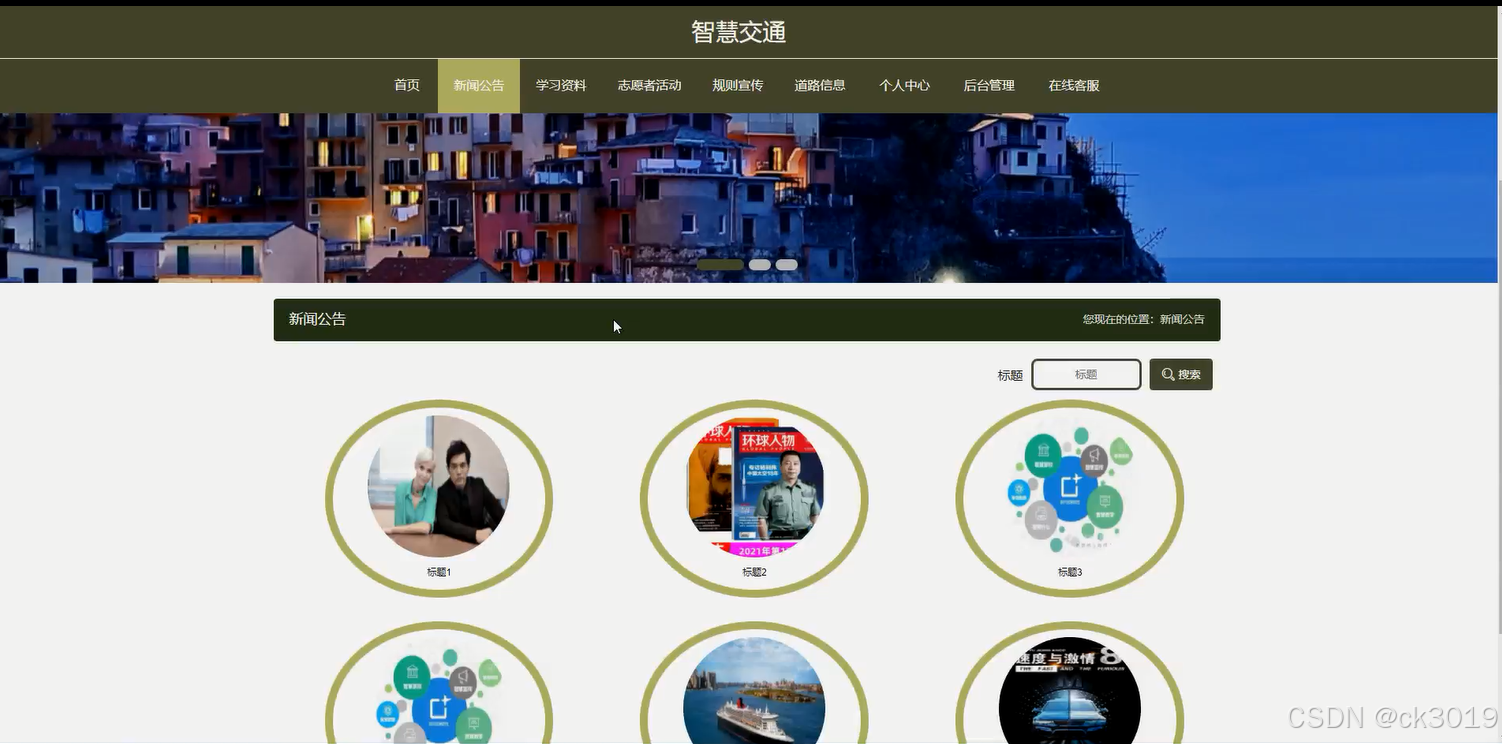Open the 标题2 magazine cover thumbnail
The width and height of the screenshot is (1502, 744).
[x=754, y=486]
